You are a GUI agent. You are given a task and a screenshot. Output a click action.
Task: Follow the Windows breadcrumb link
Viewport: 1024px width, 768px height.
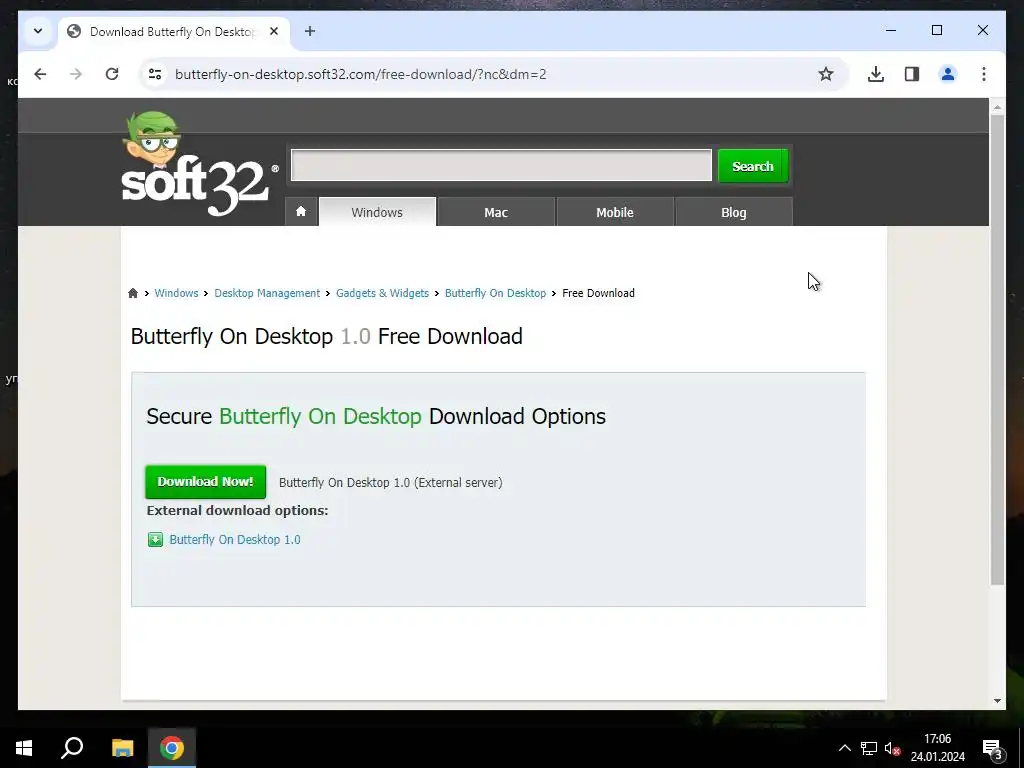click(x=176, y=293)
